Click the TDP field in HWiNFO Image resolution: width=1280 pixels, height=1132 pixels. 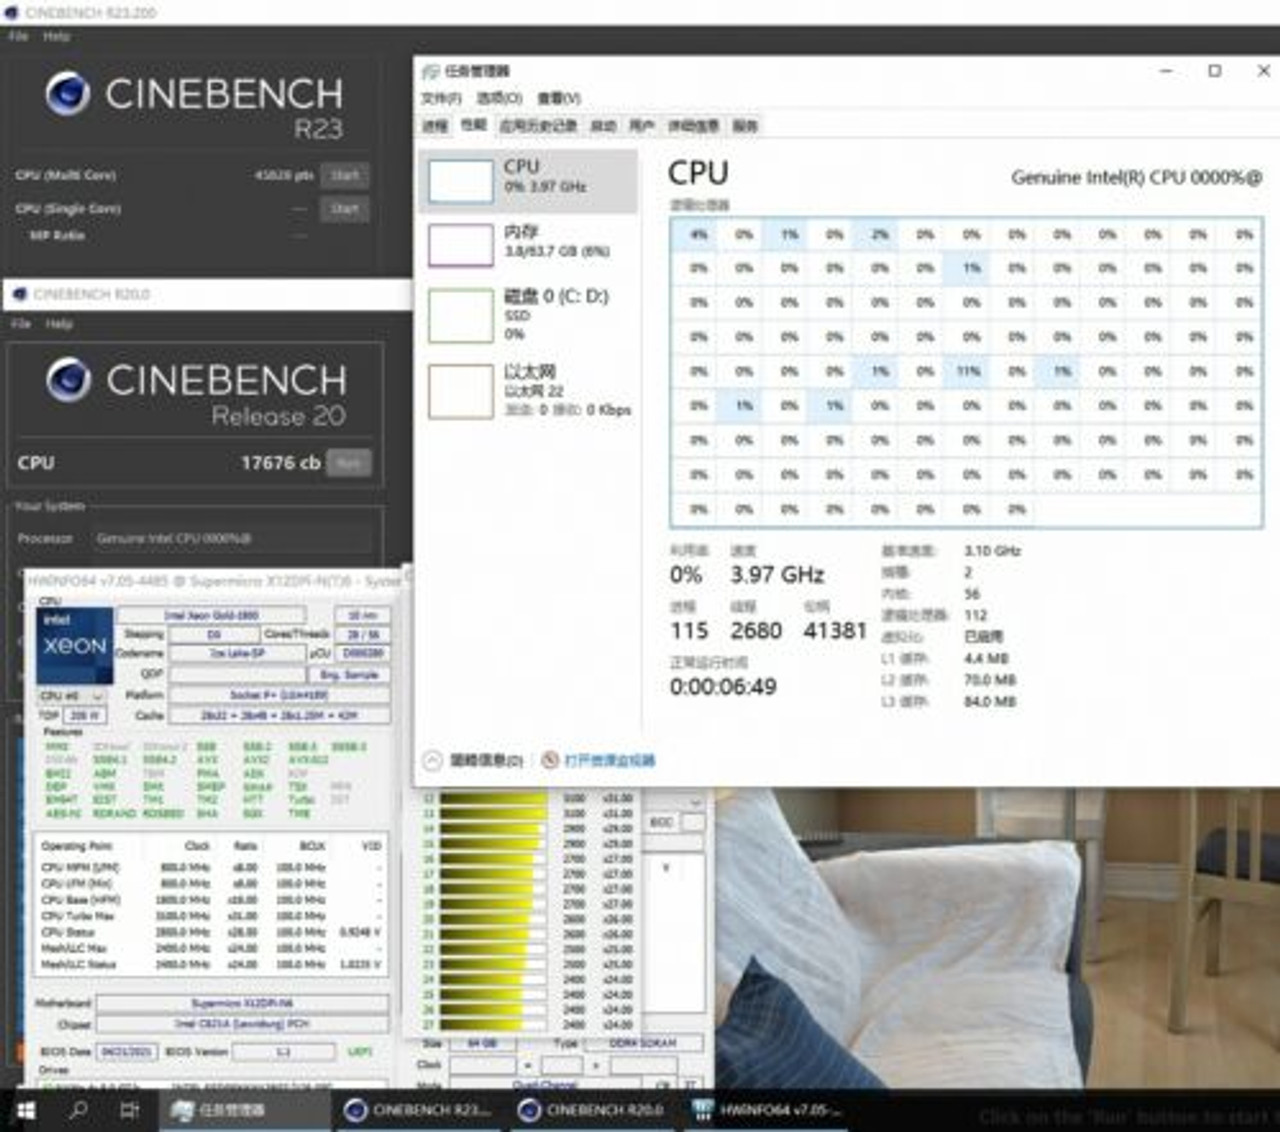pos(85,715)
